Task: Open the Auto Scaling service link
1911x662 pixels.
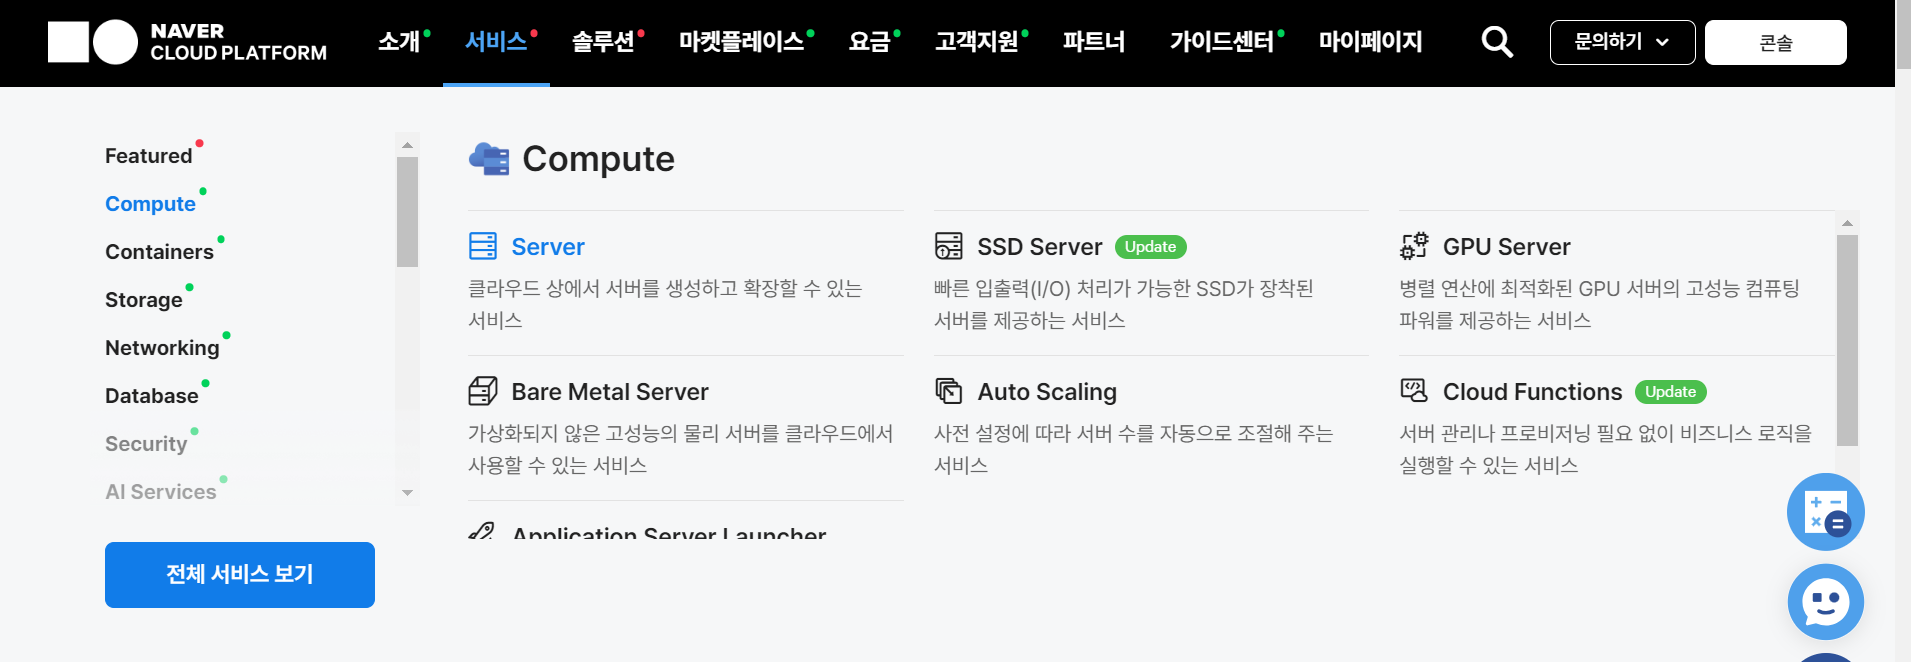Action: click(x=1047, y=392)
